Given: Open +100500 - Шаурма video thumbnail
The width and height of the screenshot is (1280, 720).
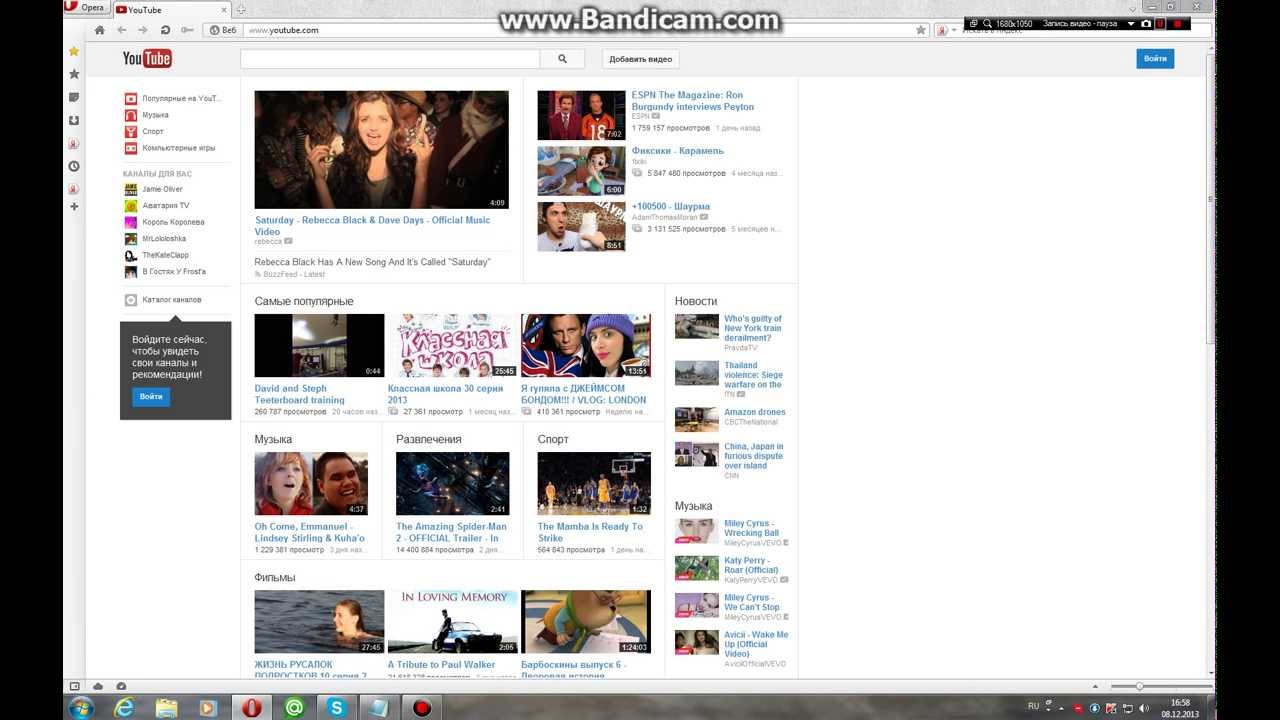Looking at the screenshot, I should click(x=581, y=226).
